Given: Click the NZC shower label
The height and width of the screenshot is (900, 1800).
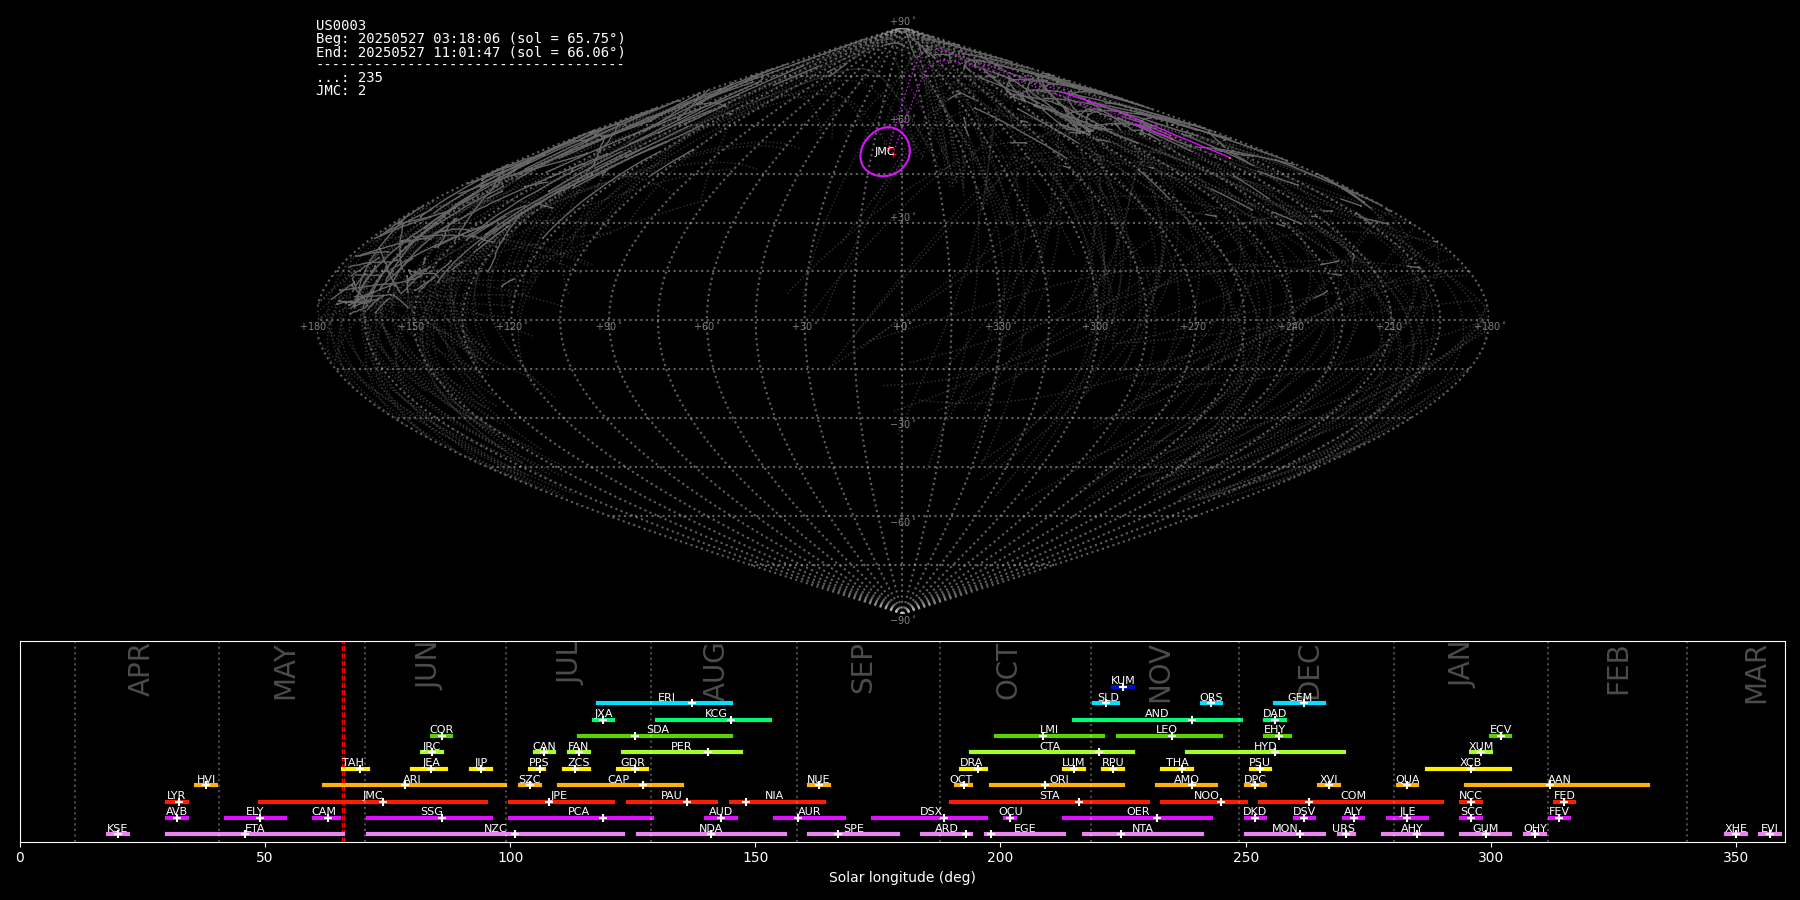Looking at the screenshot, I should coord(496,828).
